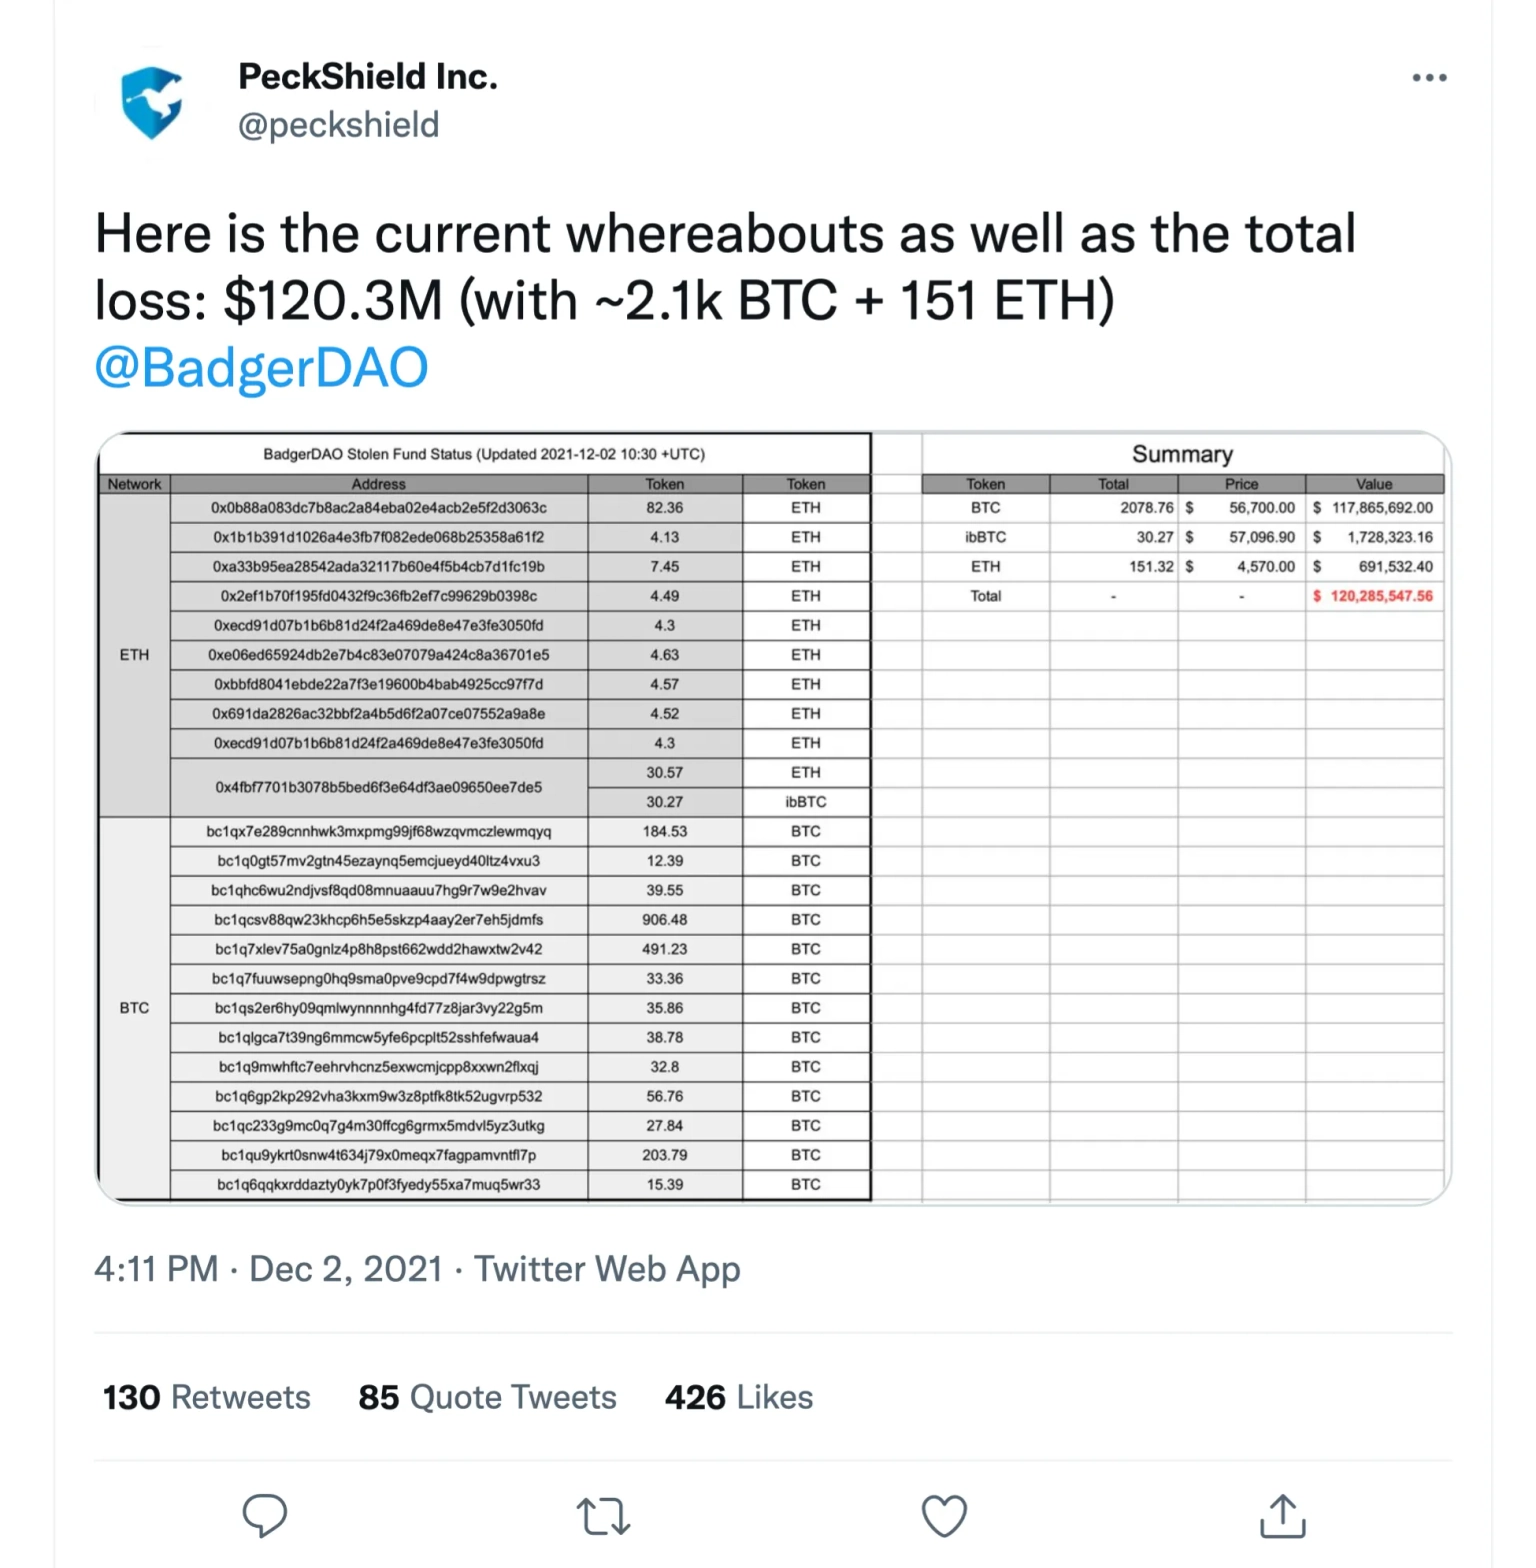
Task: Like the tweet with heart icon
Action: click(x=944, y=1516)
